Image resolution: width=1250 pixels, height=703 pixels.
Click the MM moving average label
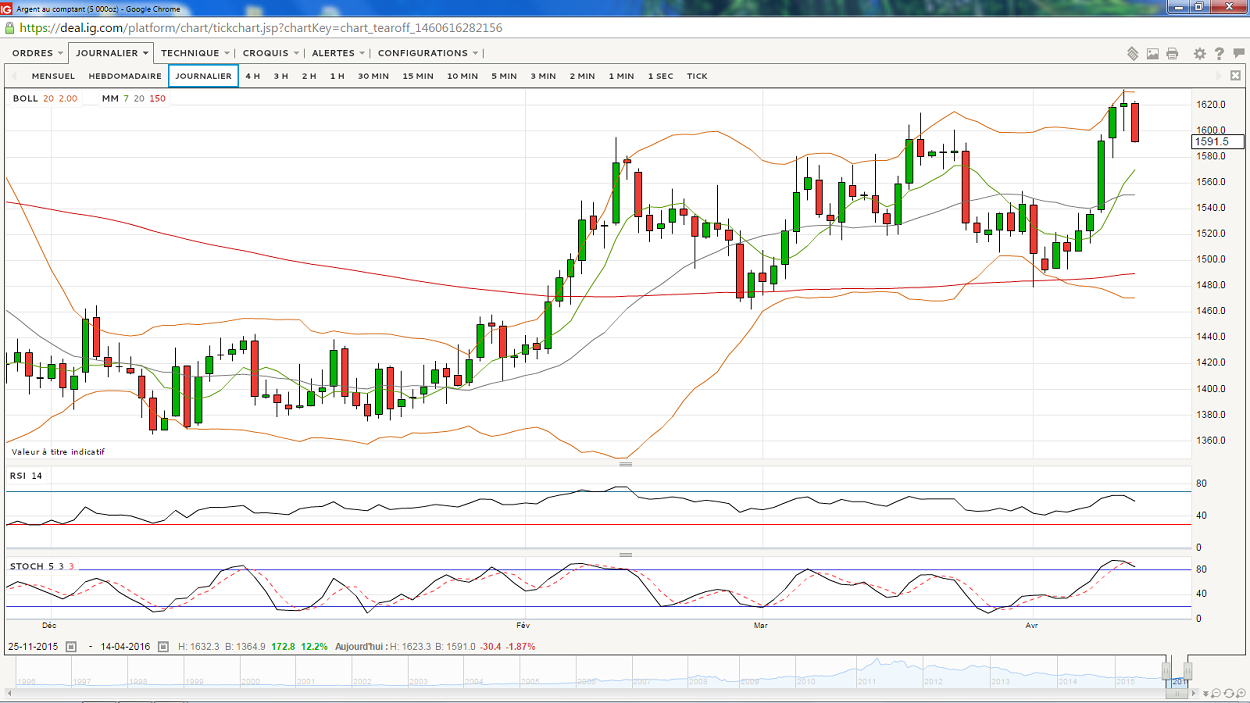coord(110,99)
